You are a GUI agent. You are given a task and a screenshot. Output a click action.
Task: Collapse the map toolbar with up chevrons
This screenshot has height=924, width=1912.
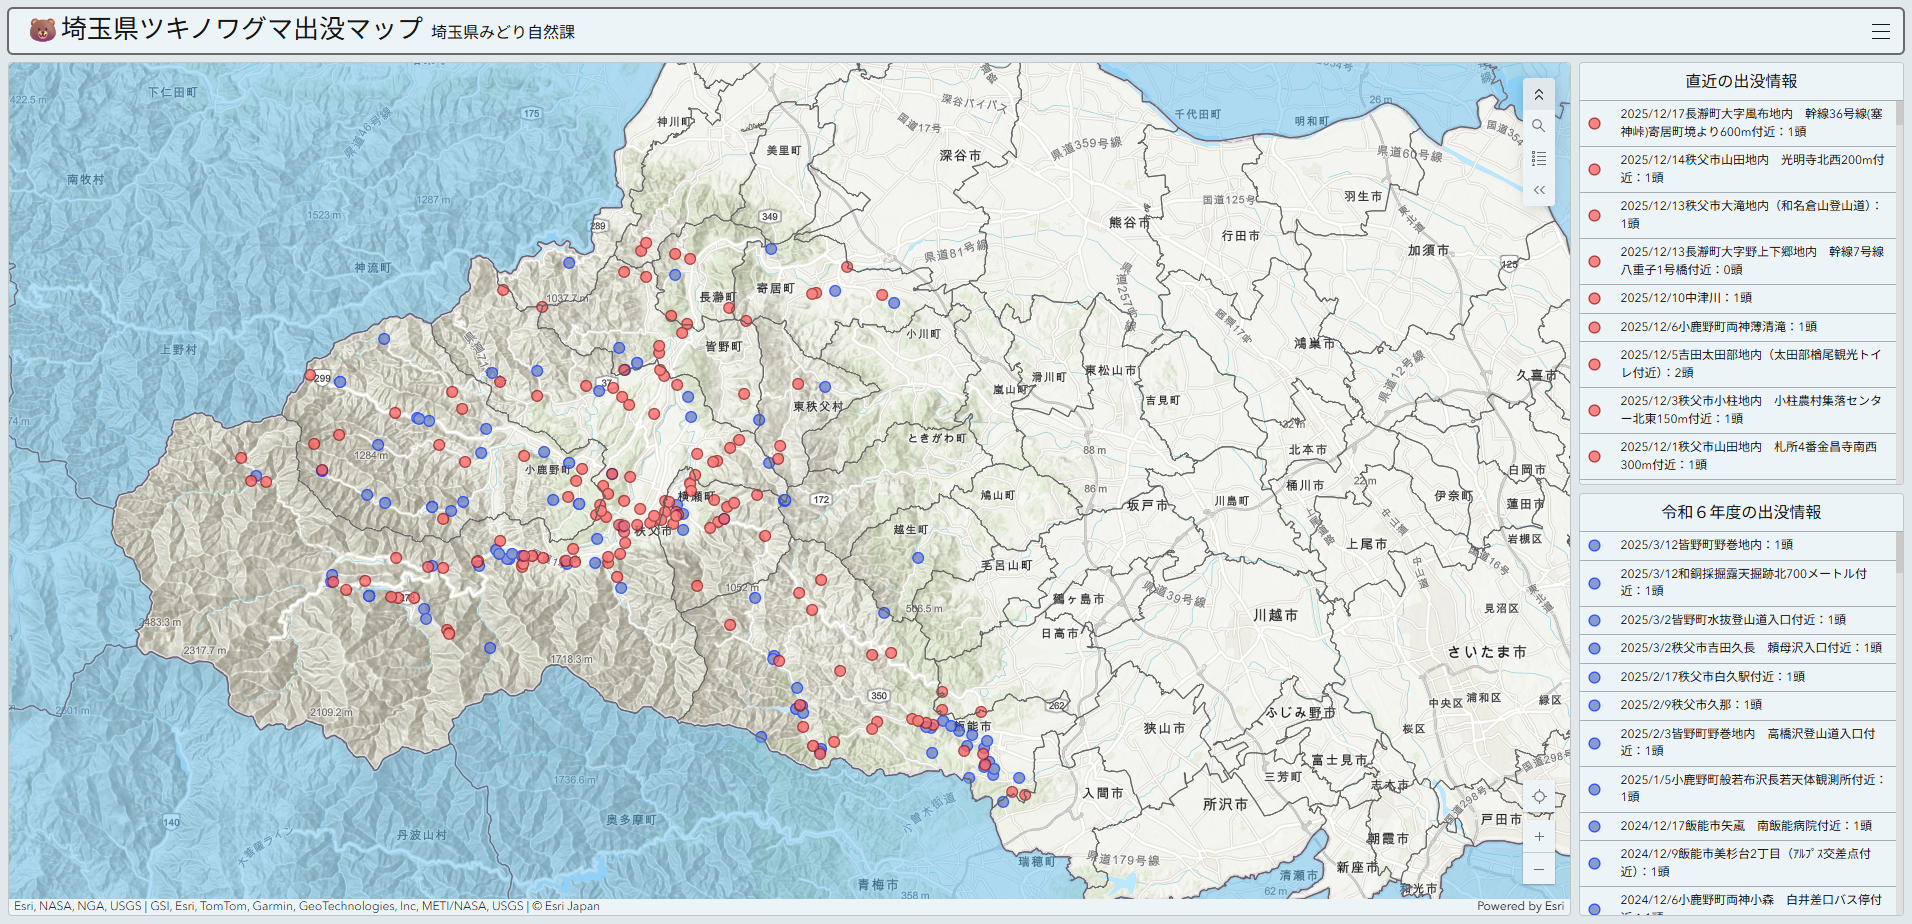[x=1538, y=94]
